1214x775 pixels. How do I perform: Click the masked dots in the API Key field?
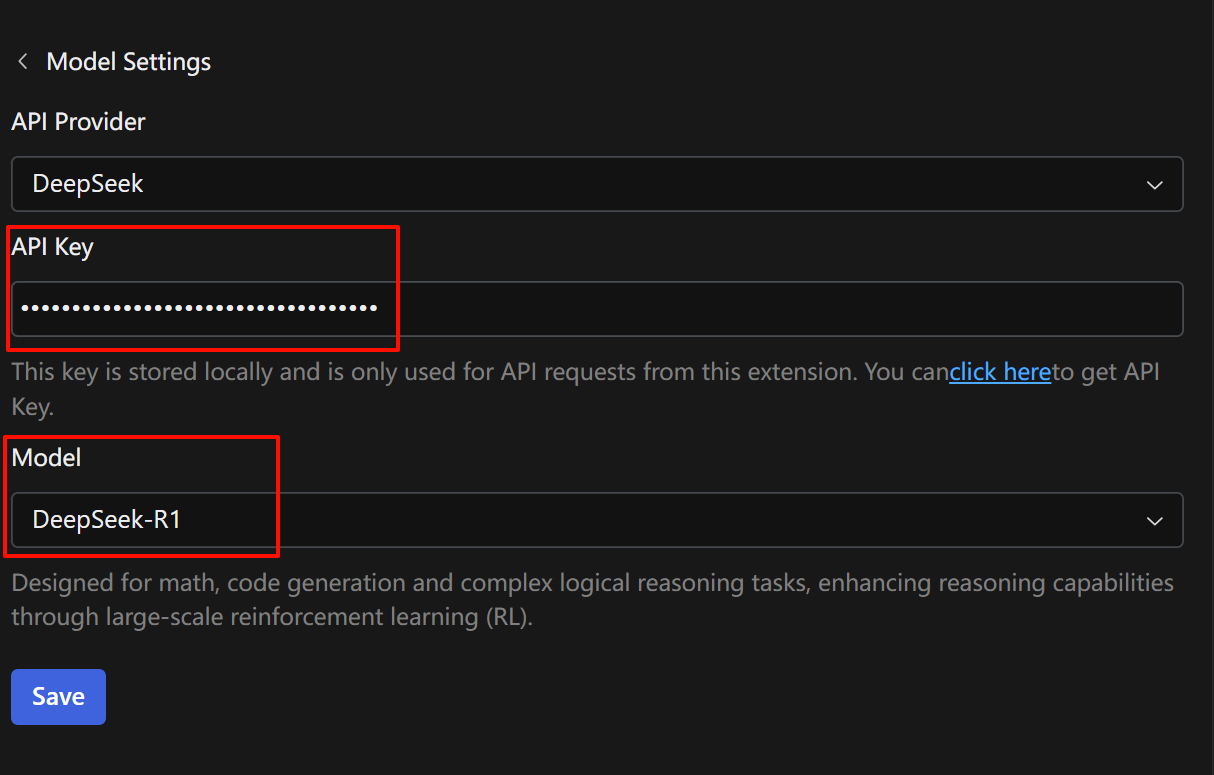point(199,309)
